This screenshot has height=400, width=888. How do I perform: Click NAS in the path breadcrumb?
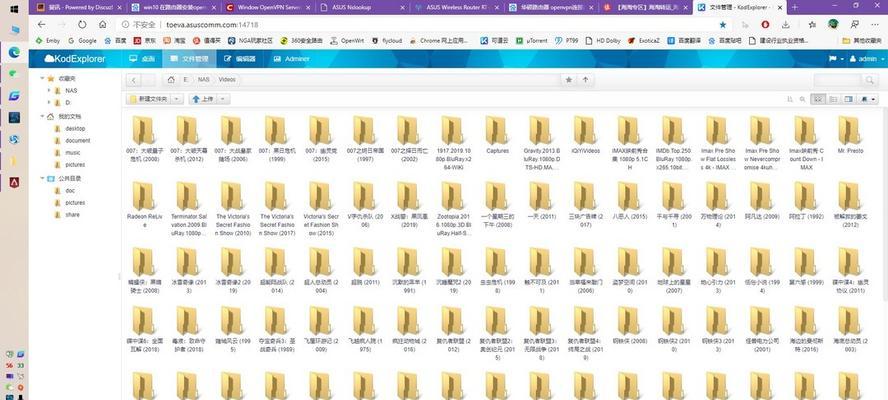(203, 80)
